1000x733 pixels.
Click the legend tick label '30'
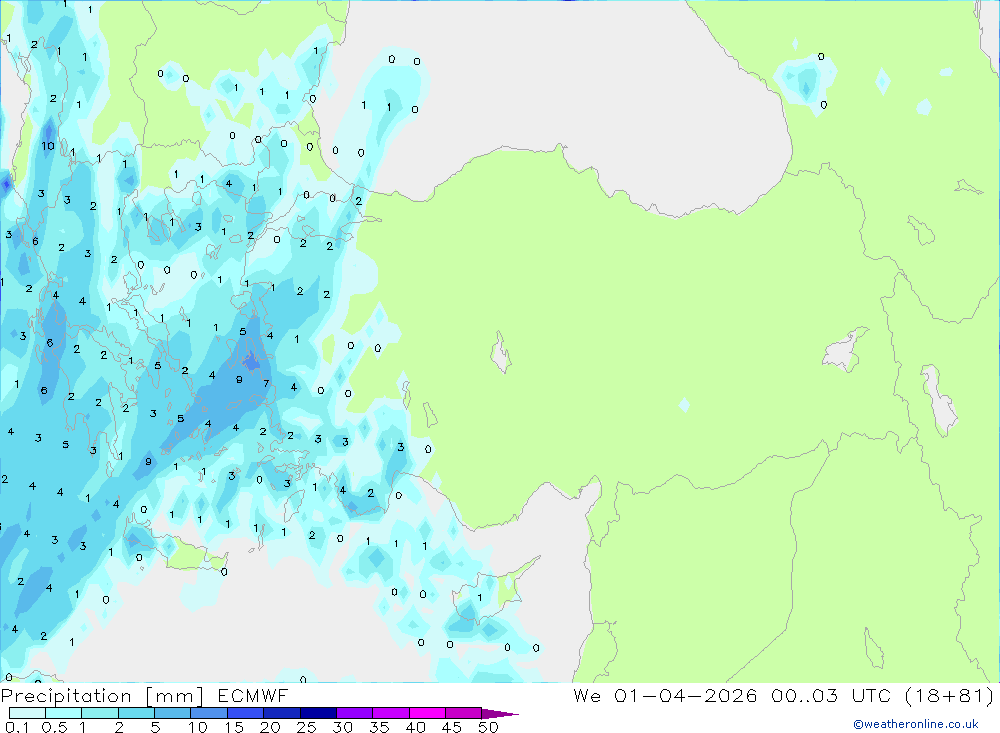point(343,727)
